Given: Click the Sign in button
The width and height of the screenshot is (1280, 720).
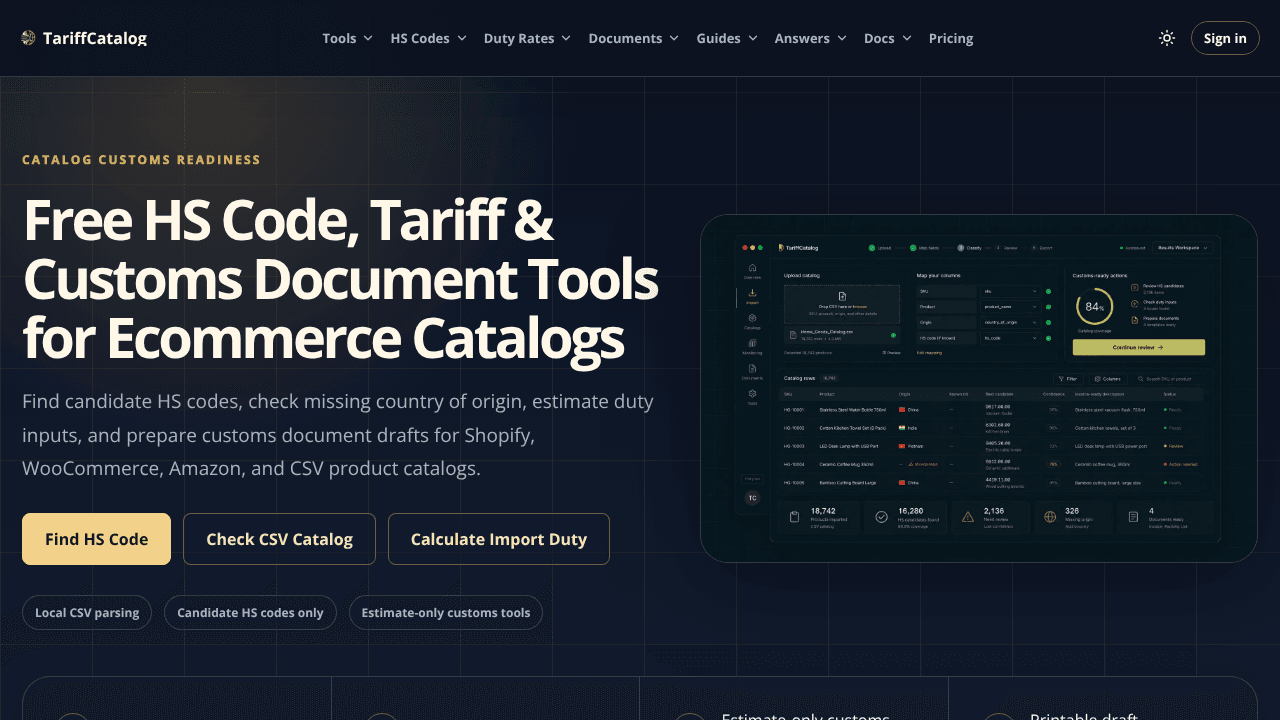Looking at the screenshot, I should [1225, 38].
